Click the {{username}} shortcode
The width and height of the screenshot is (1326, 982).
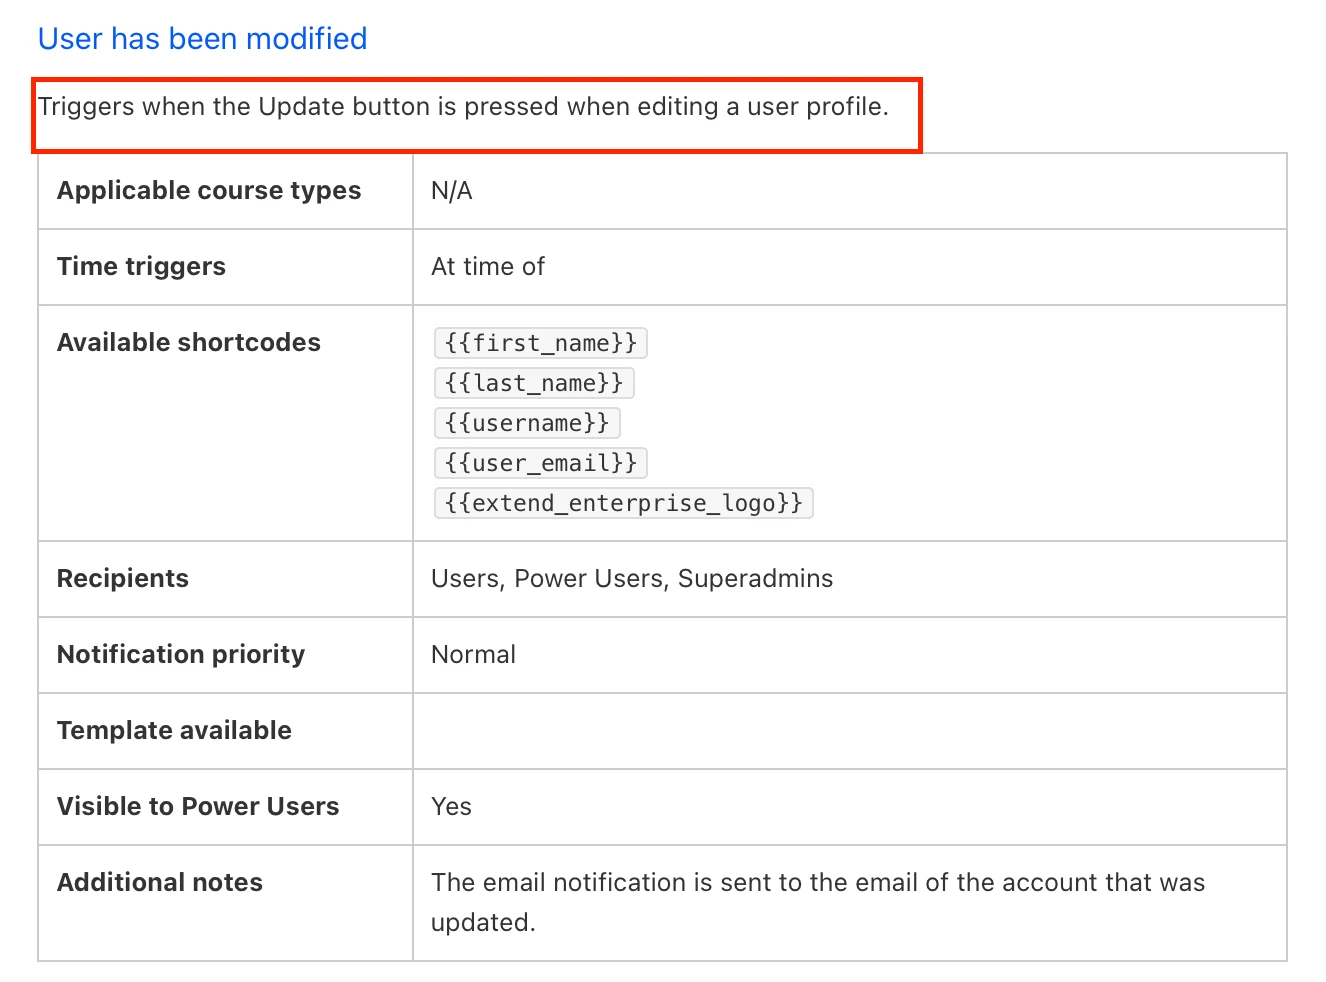[x=527, y=423]
